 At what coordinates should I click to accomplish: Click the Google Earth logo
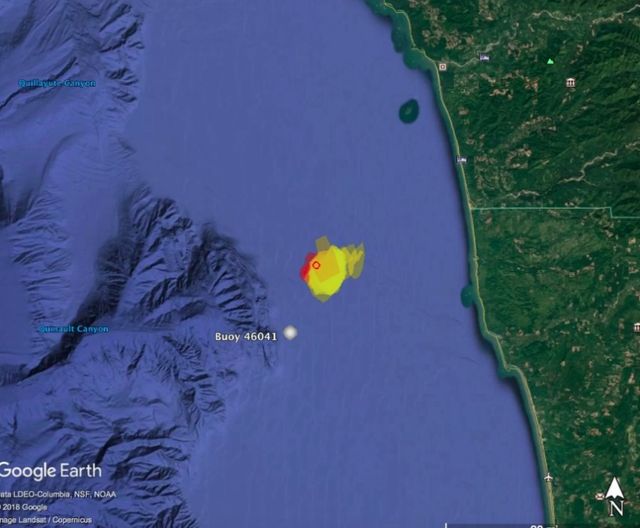[51, 470]
